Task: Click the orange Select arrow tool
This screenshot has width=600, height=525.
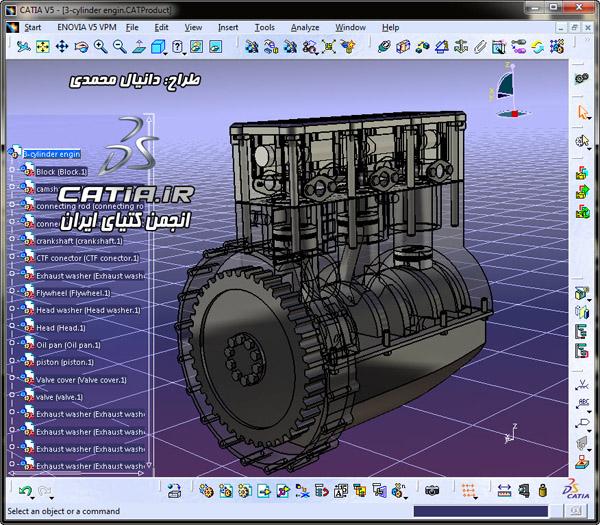Action: point(582,112)
